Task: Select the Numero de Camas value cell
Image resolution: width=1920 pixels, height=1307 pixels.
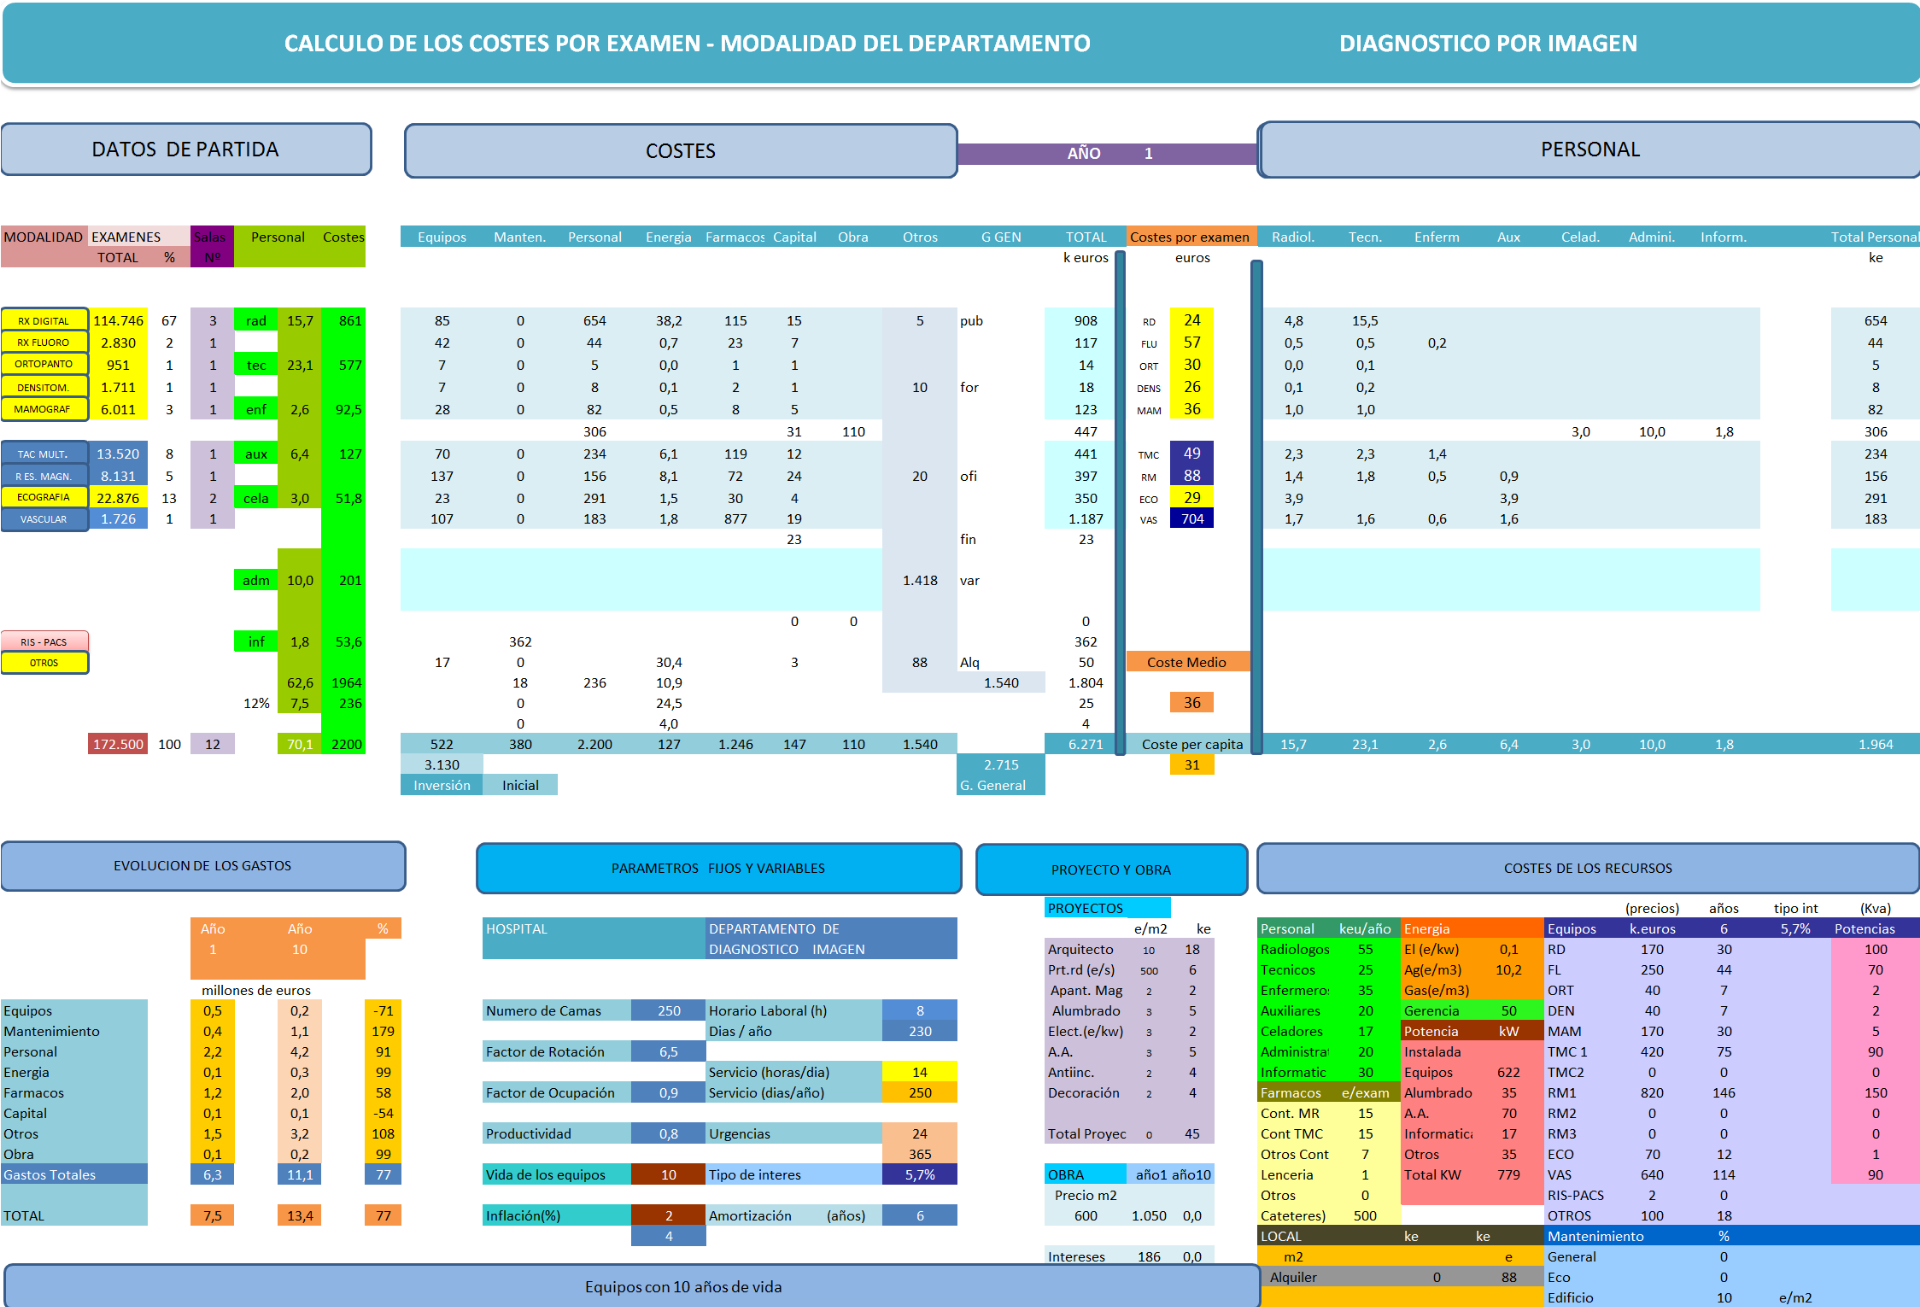Action: click(x=668, y=1011)
